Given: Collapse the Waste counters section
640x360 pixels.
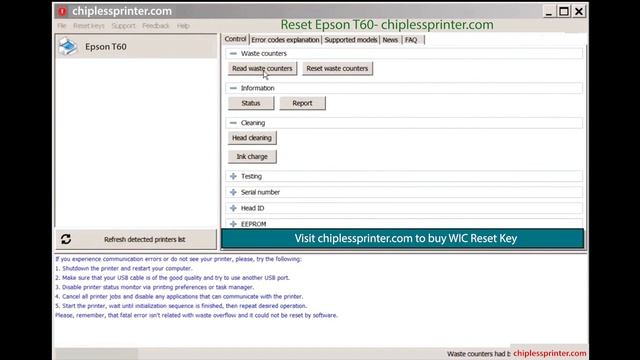Looking at the screenshot, I should coord(233,53).
